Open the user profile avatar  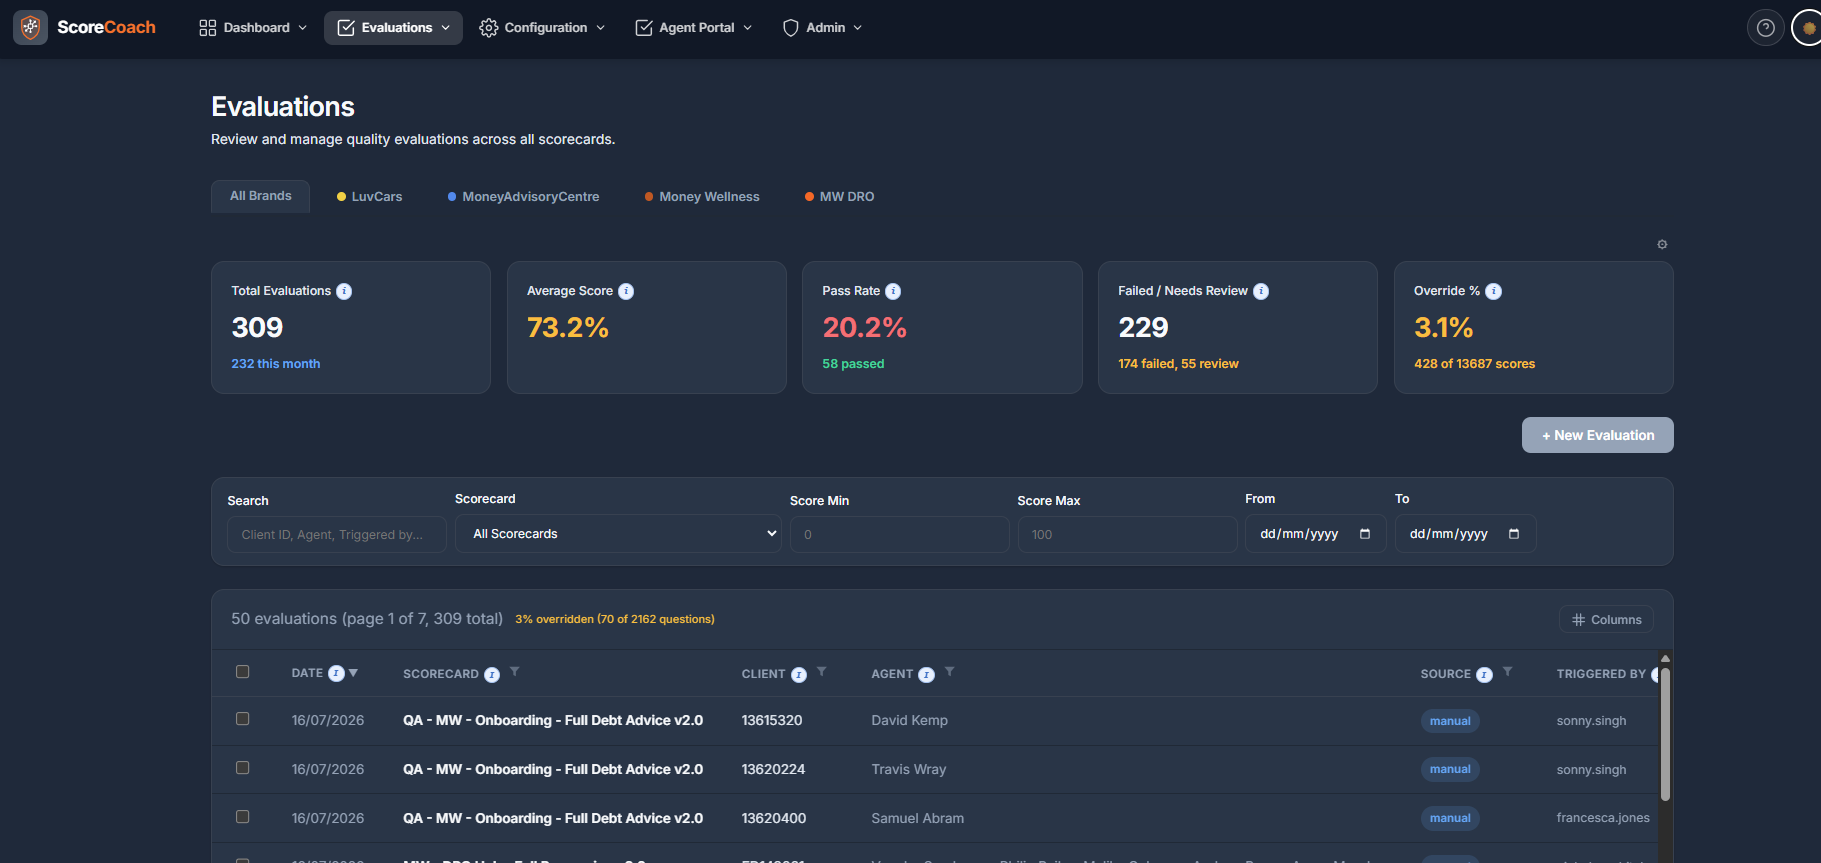click(1808, 28)
